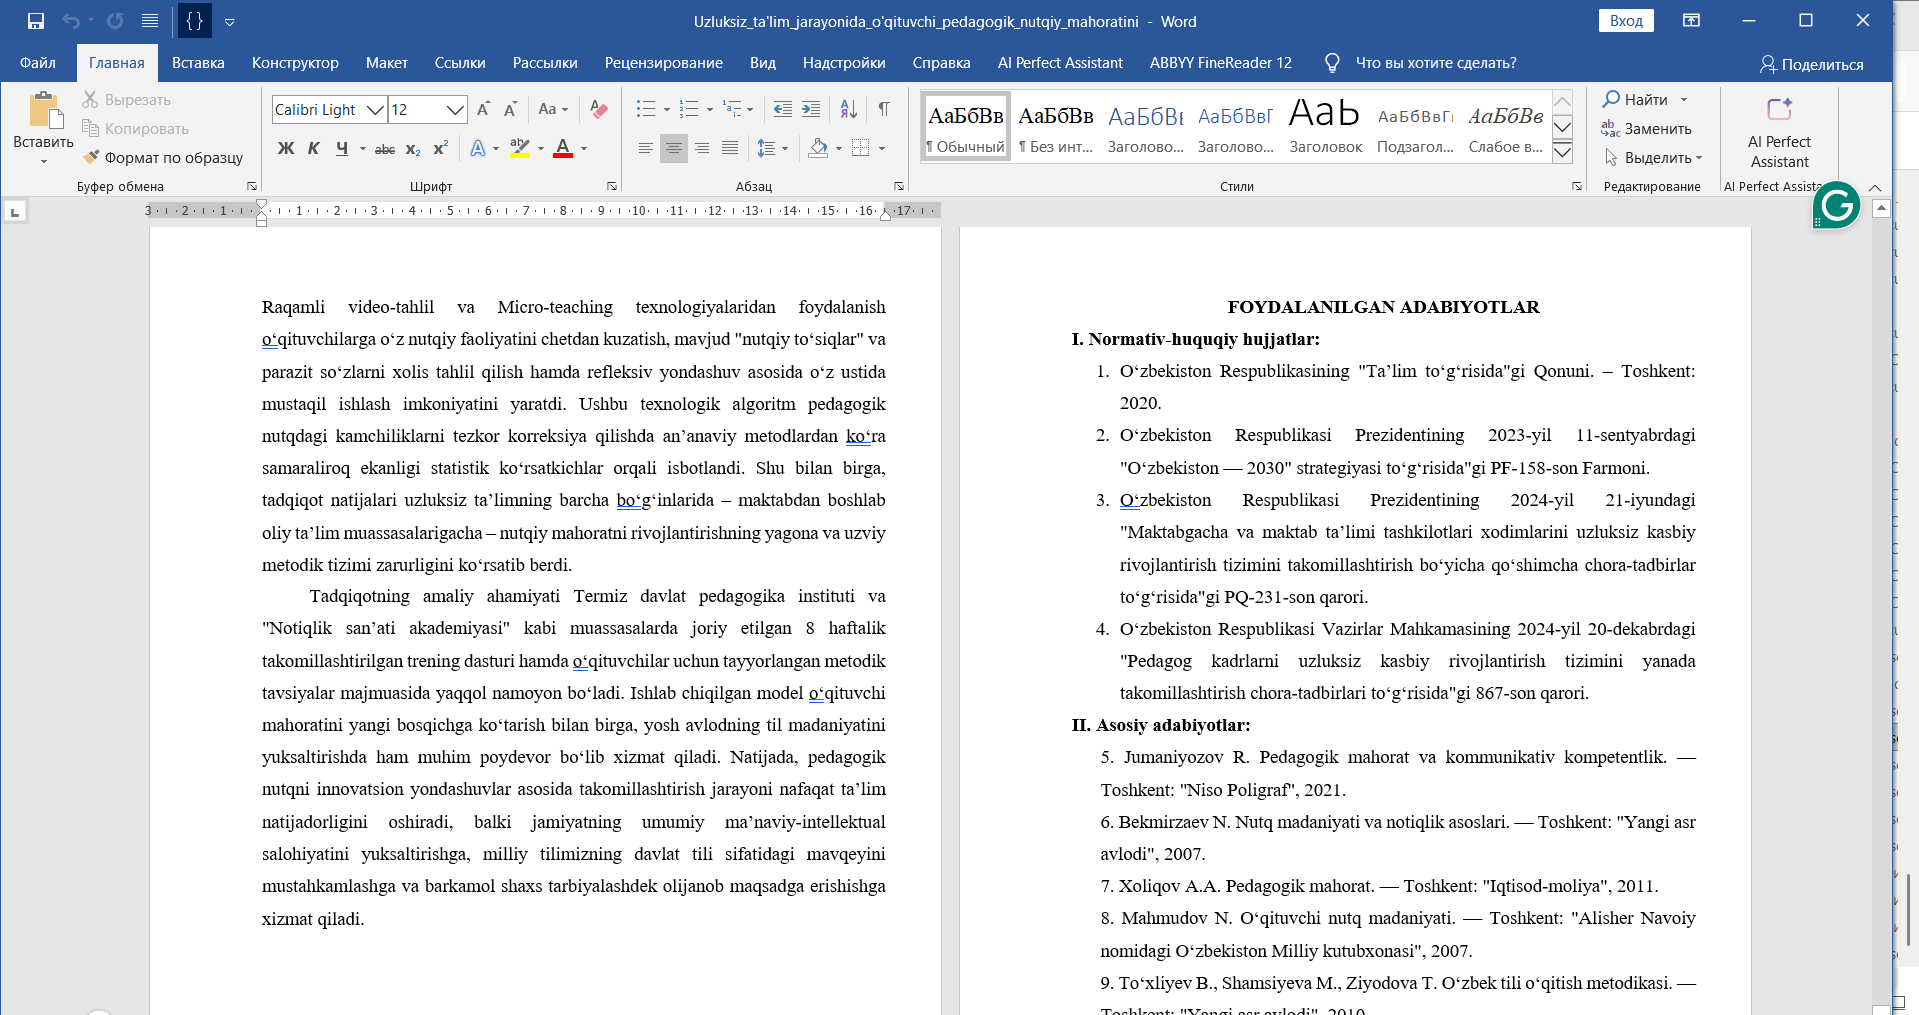This screenshot has height=1015, width=1919.
Task: Click the 'Что вы хотите сделать?' search field
Action: click(1435, 63)
